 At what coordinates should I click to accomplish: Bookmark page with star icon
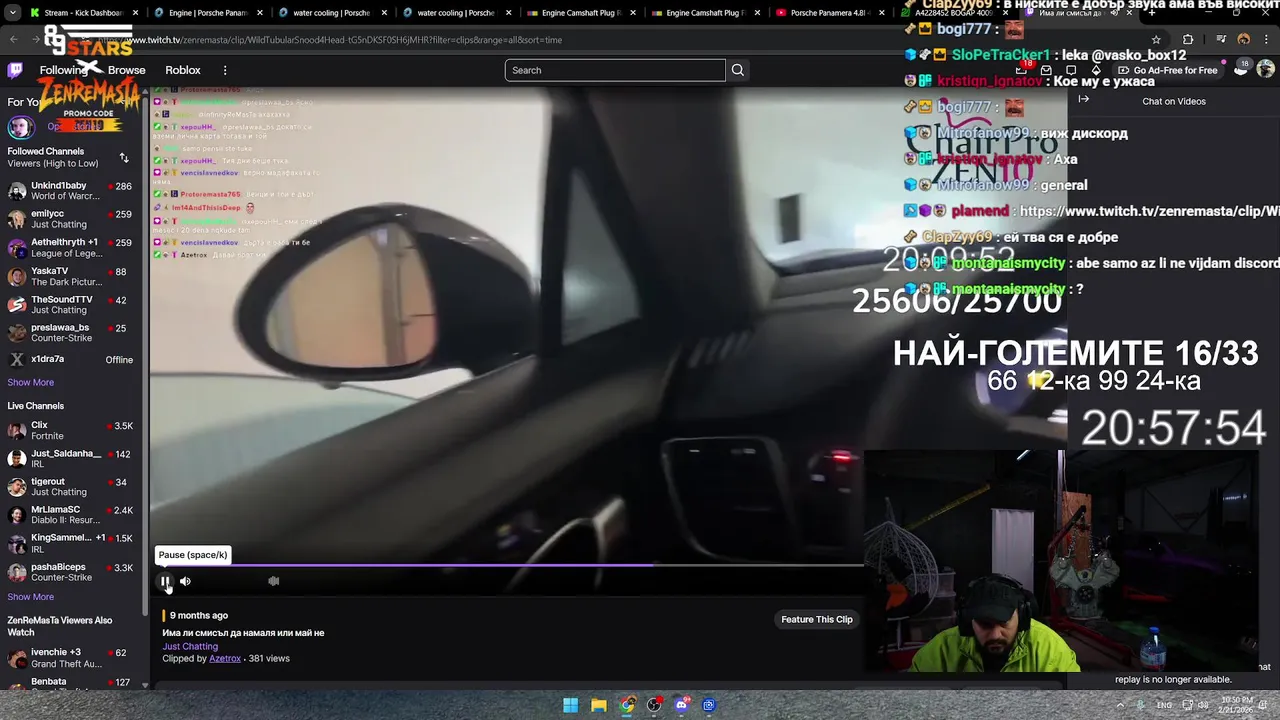[1156, 39]
